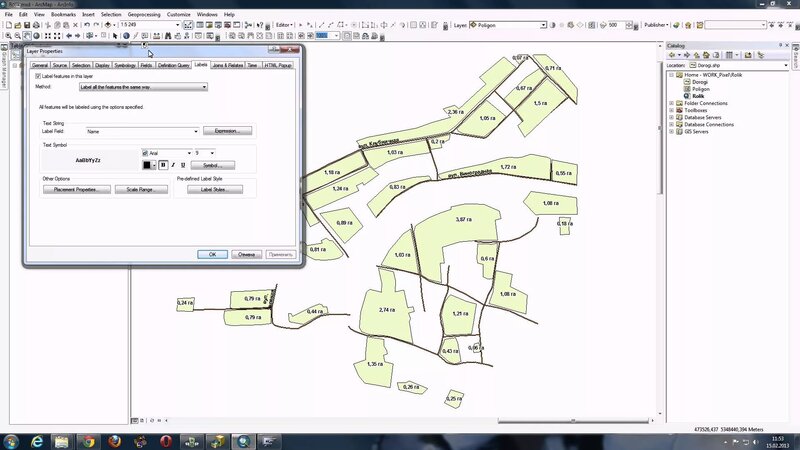Click the Print icon in the toolbar
Screen dimensions: 800x450
36,25
